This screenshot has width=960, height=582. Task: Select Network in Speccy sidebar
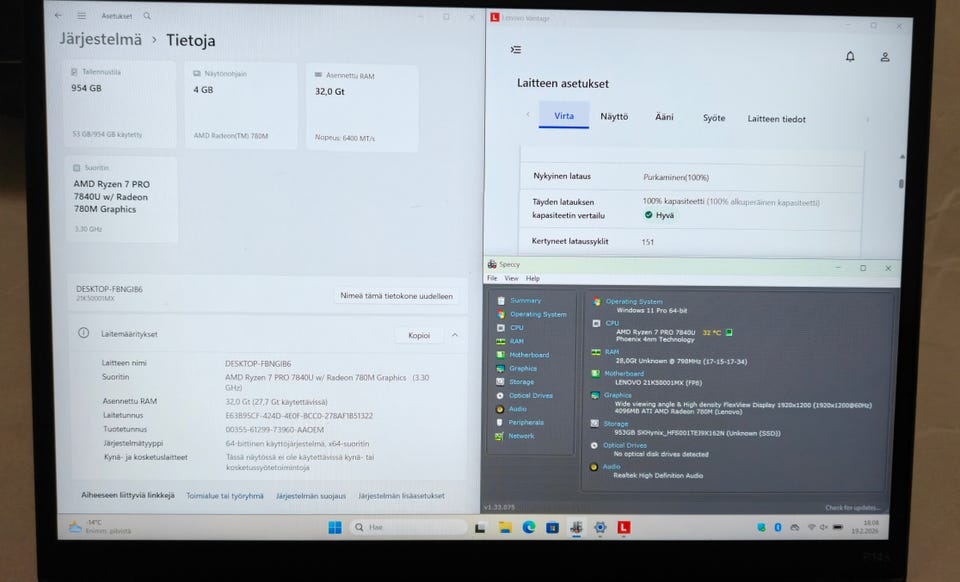[x=521, y=436]
